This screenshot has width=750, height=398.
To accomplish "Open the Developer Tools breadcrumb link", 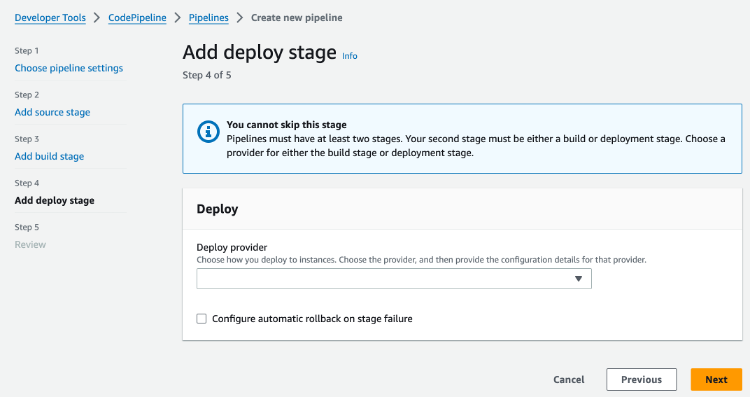I will coord(50,18).
